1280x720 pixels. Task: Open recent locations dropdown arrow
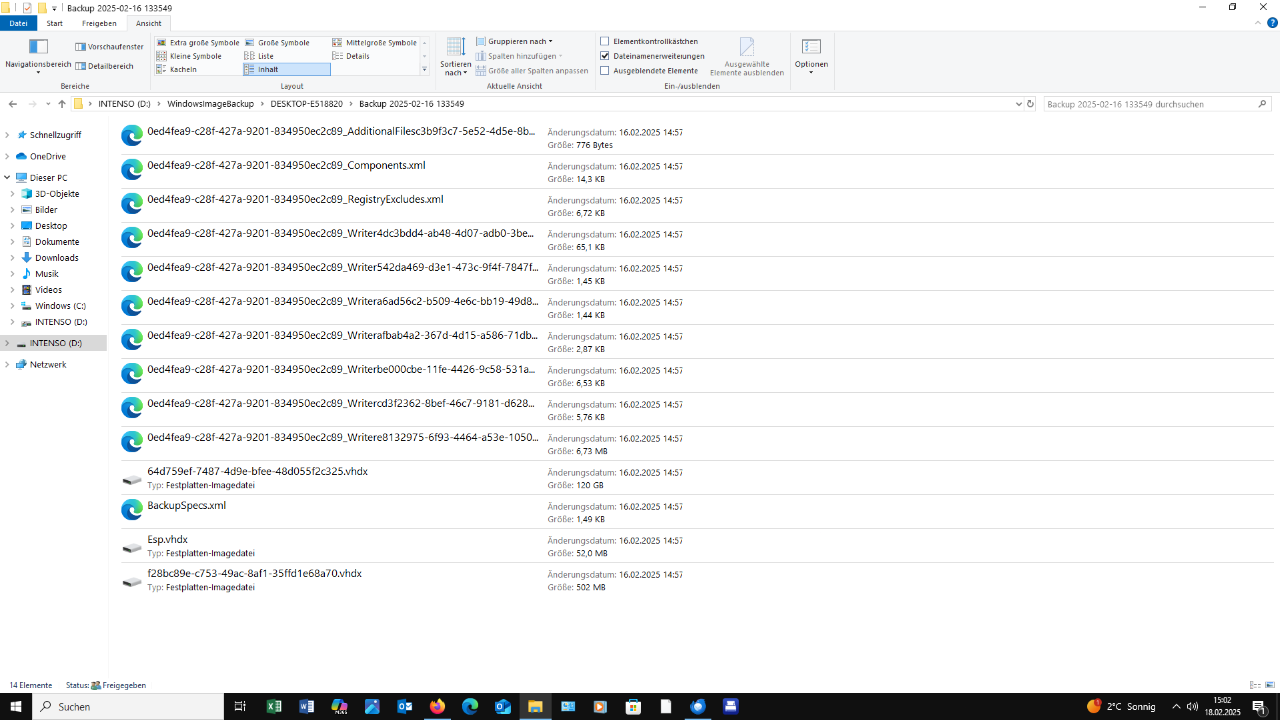(48, 104)
